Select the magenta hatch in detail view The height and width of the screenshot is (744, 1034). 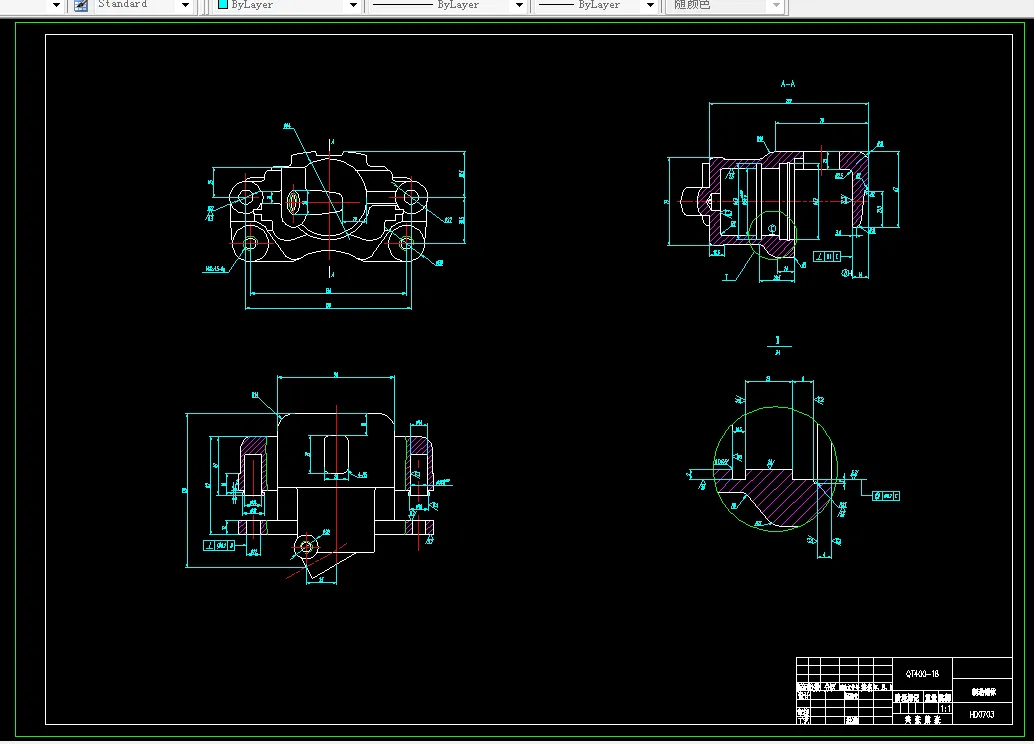coord(778,496)
